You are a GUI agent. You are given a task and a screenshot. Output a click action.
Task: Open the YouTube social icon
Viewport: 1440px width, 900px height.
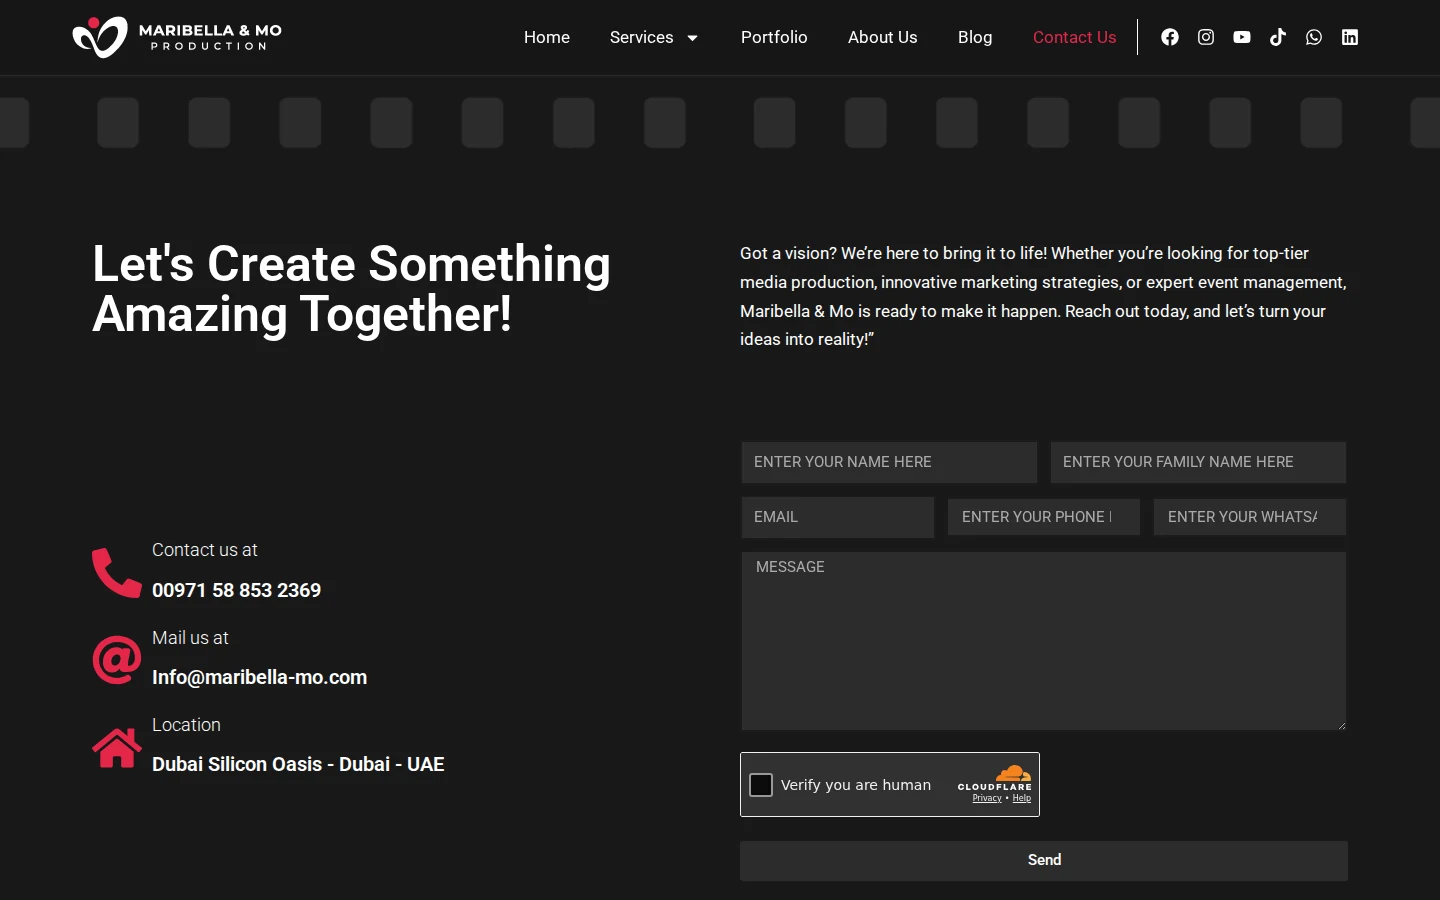pyautogui.click(x=1242, y=37)
